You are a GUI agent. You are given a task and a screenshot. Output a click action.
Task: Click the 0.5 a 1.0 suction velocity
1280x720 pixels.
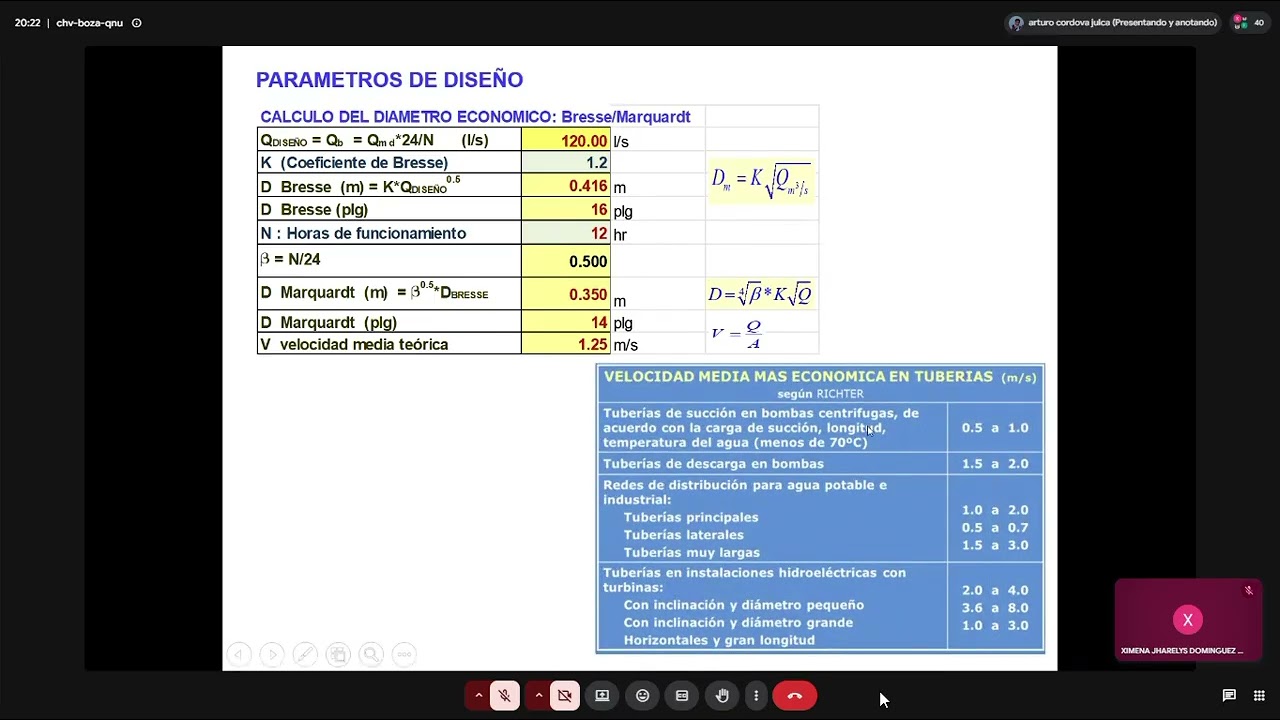tap(995, 428)
